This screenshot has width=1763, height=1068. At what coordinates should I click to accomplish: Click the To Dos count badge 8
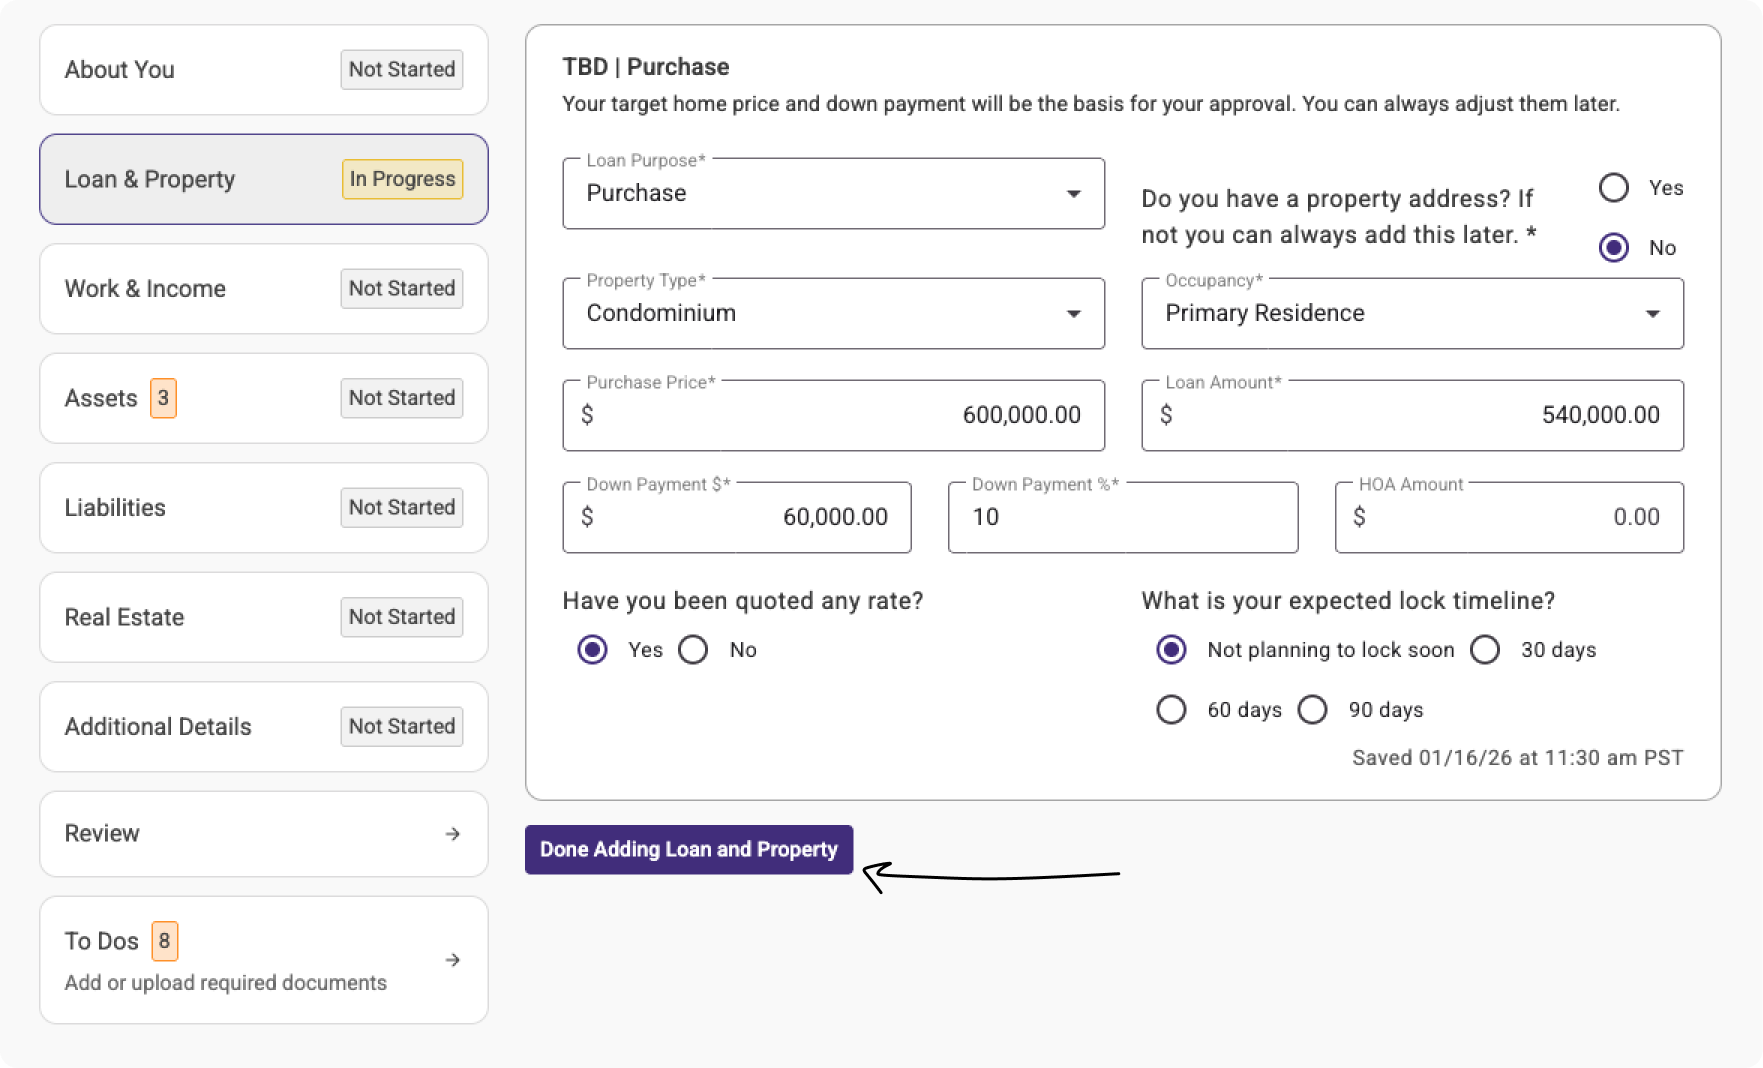(164, 941)
